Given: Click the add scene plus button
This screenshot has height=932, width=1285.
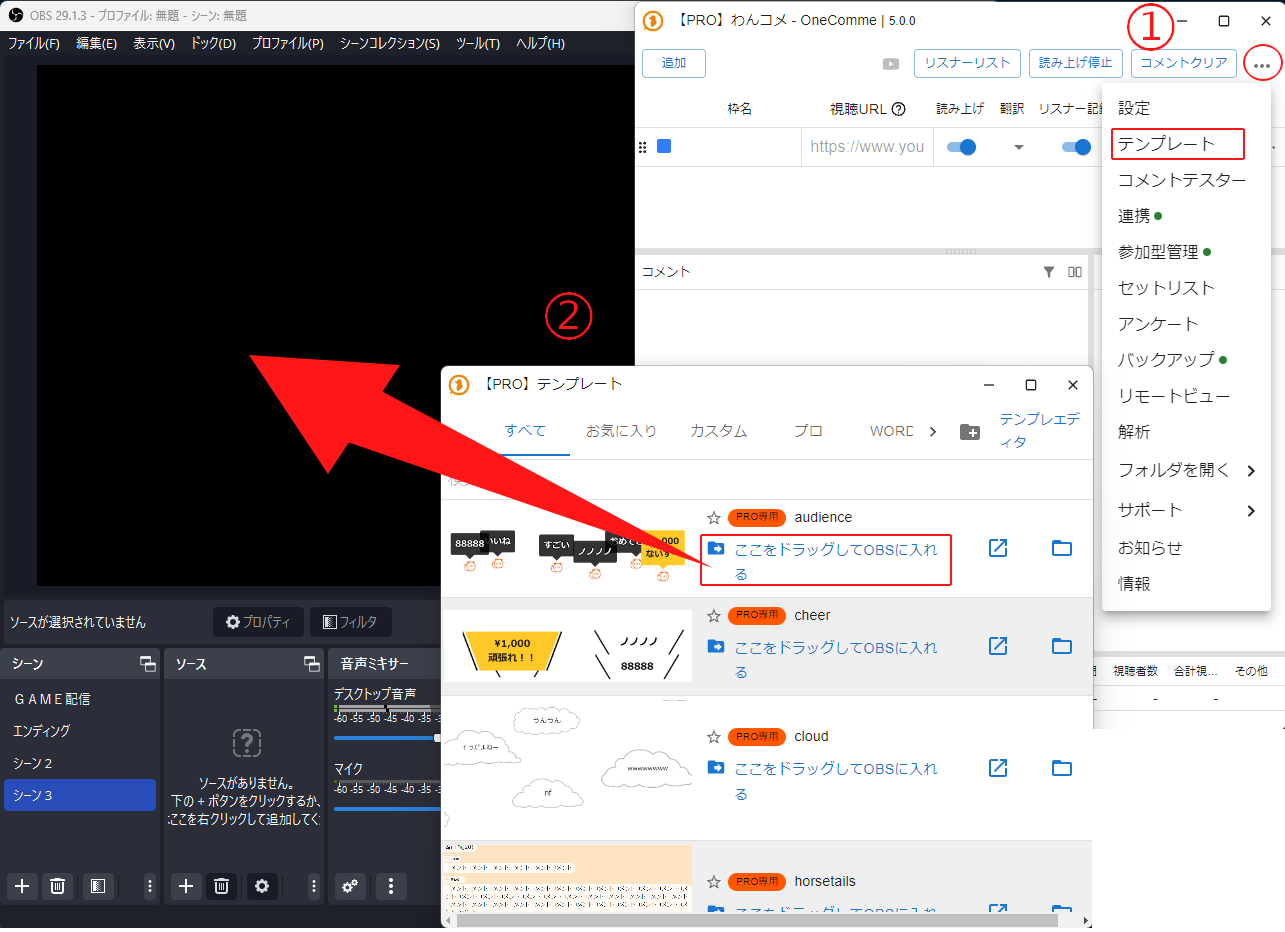Looking at the screenshot, I should click(x=22, y=886).
